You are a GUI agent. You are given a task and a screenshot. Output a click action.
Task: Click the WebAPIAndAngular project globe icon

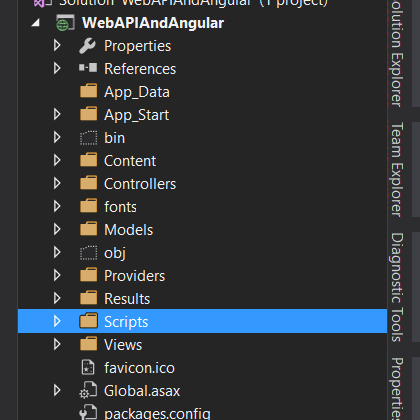[x=65, y=23]
